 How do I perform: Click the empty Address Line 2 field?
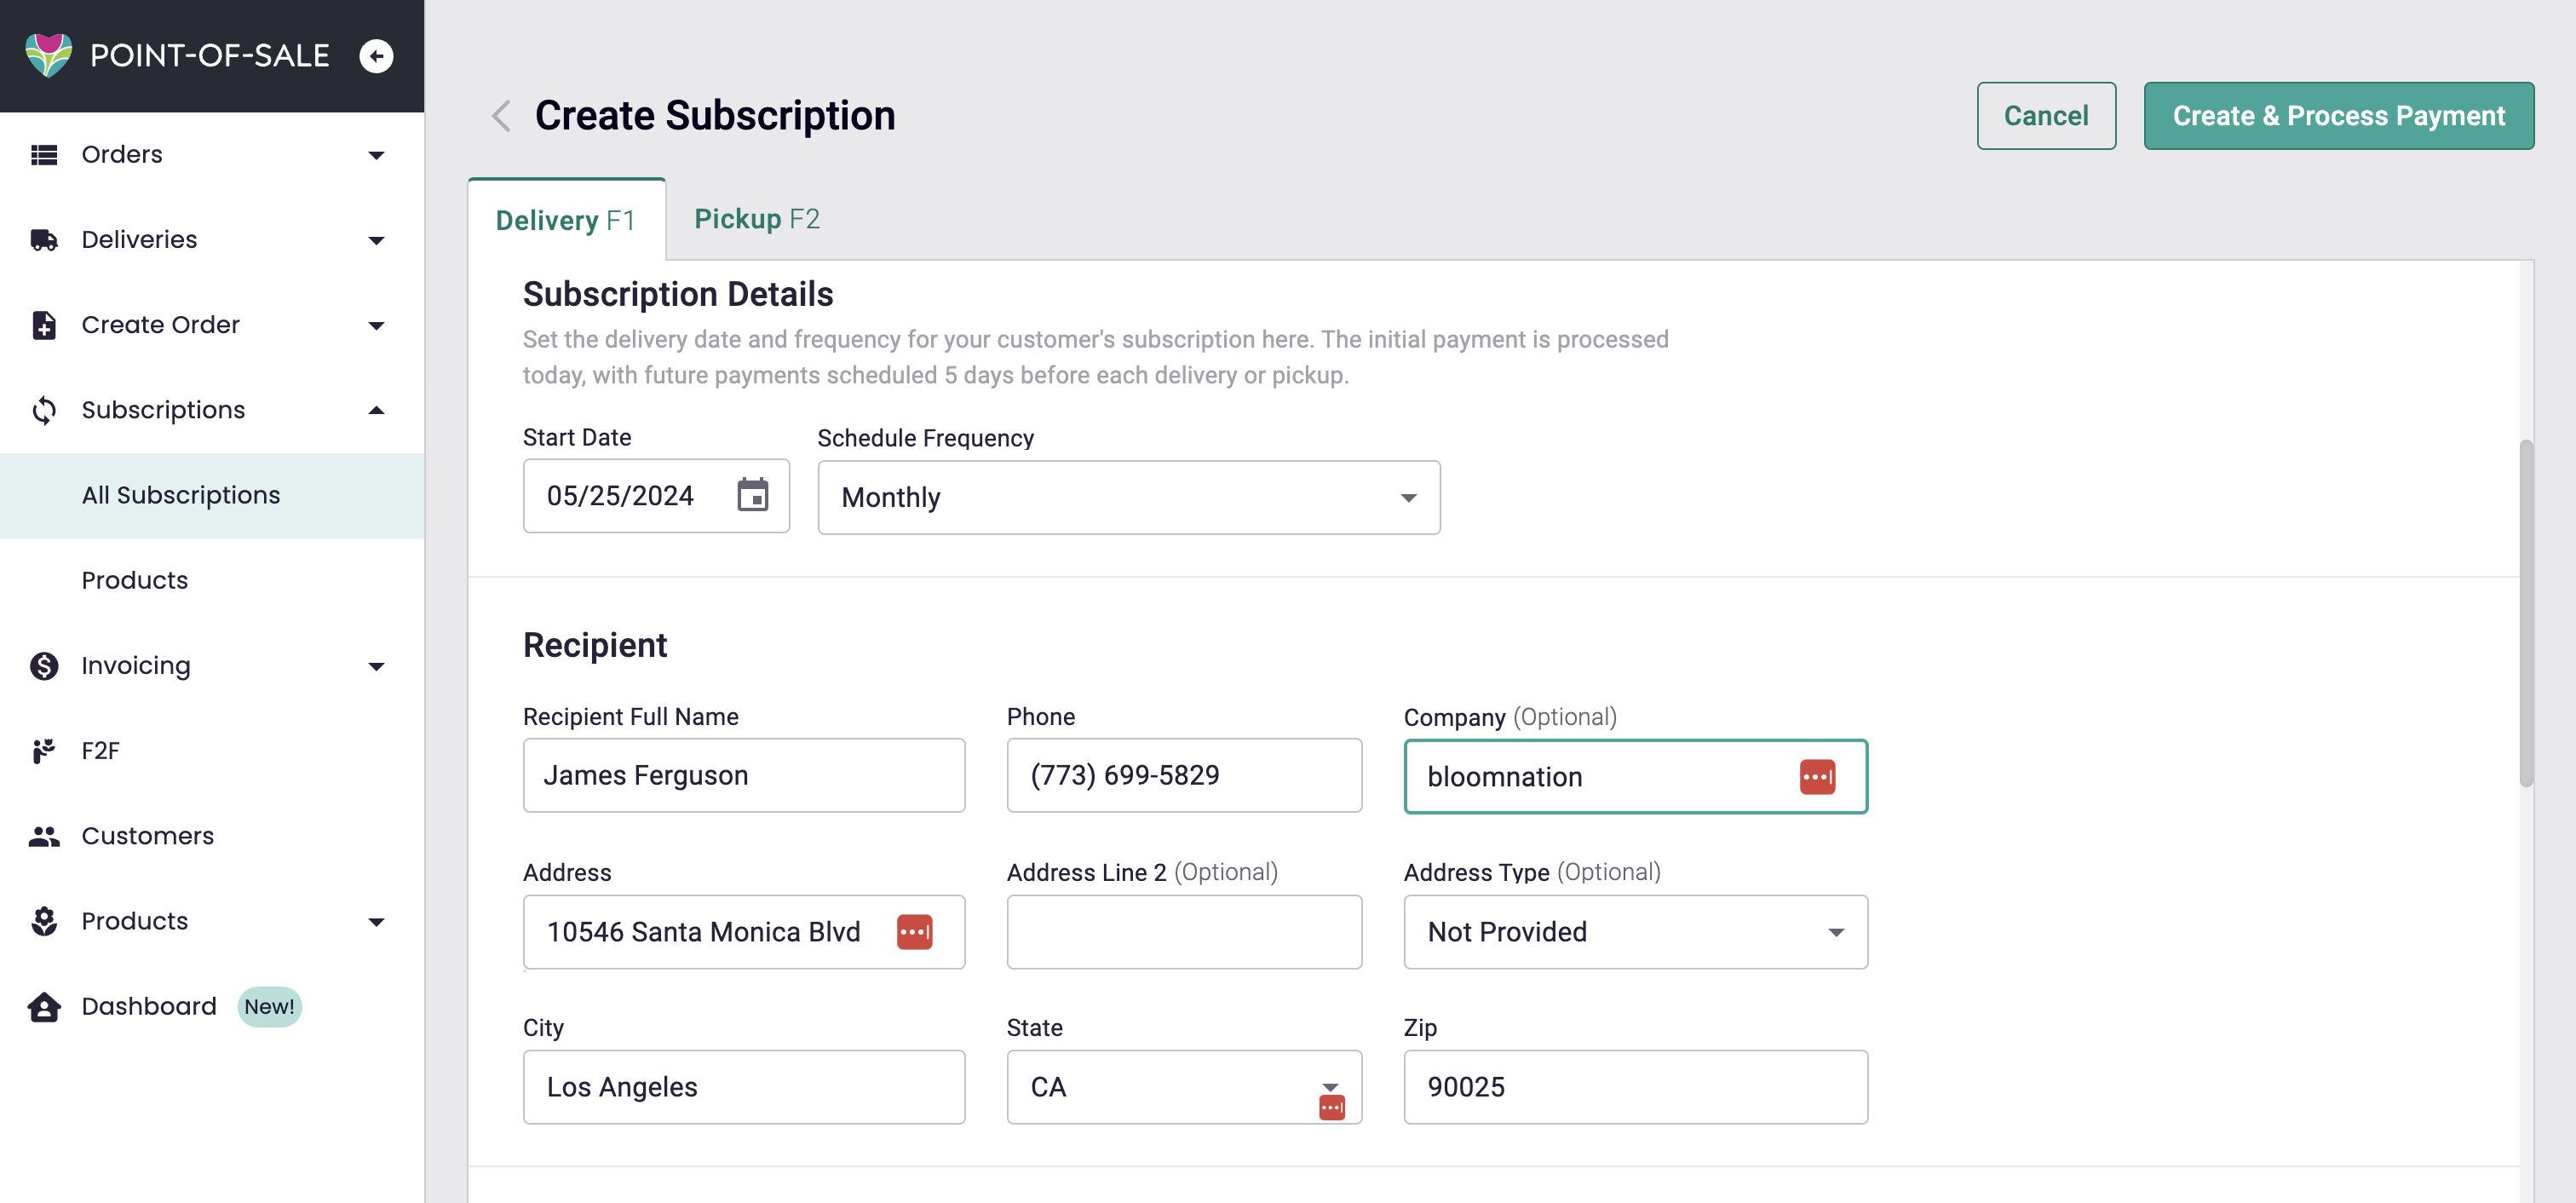point(1184,932)
